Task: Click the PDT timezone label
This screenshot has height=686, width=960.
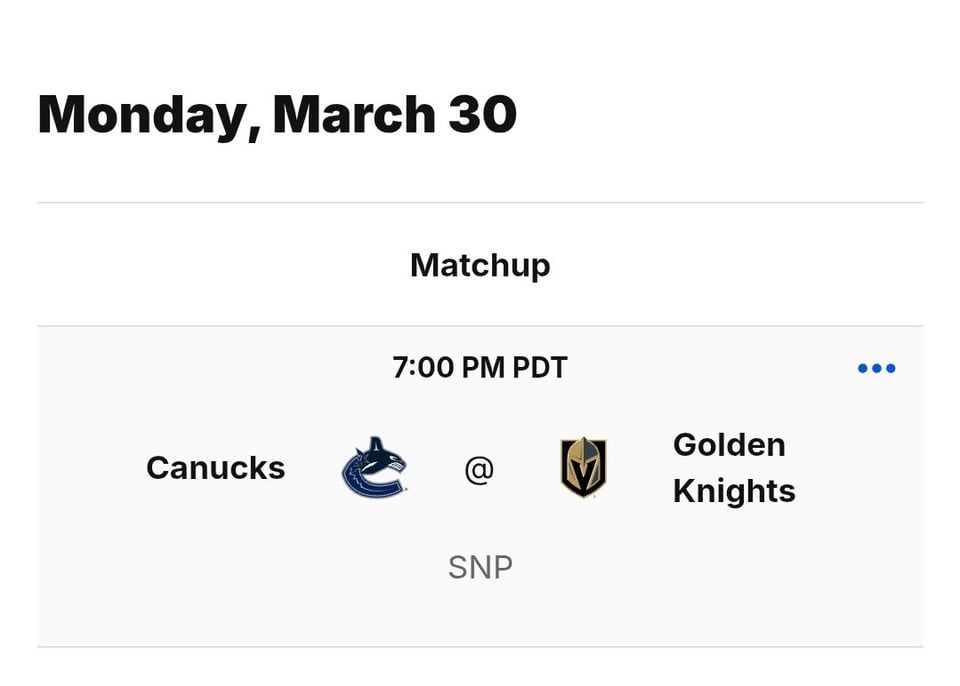Action: [x=540, y=368]
